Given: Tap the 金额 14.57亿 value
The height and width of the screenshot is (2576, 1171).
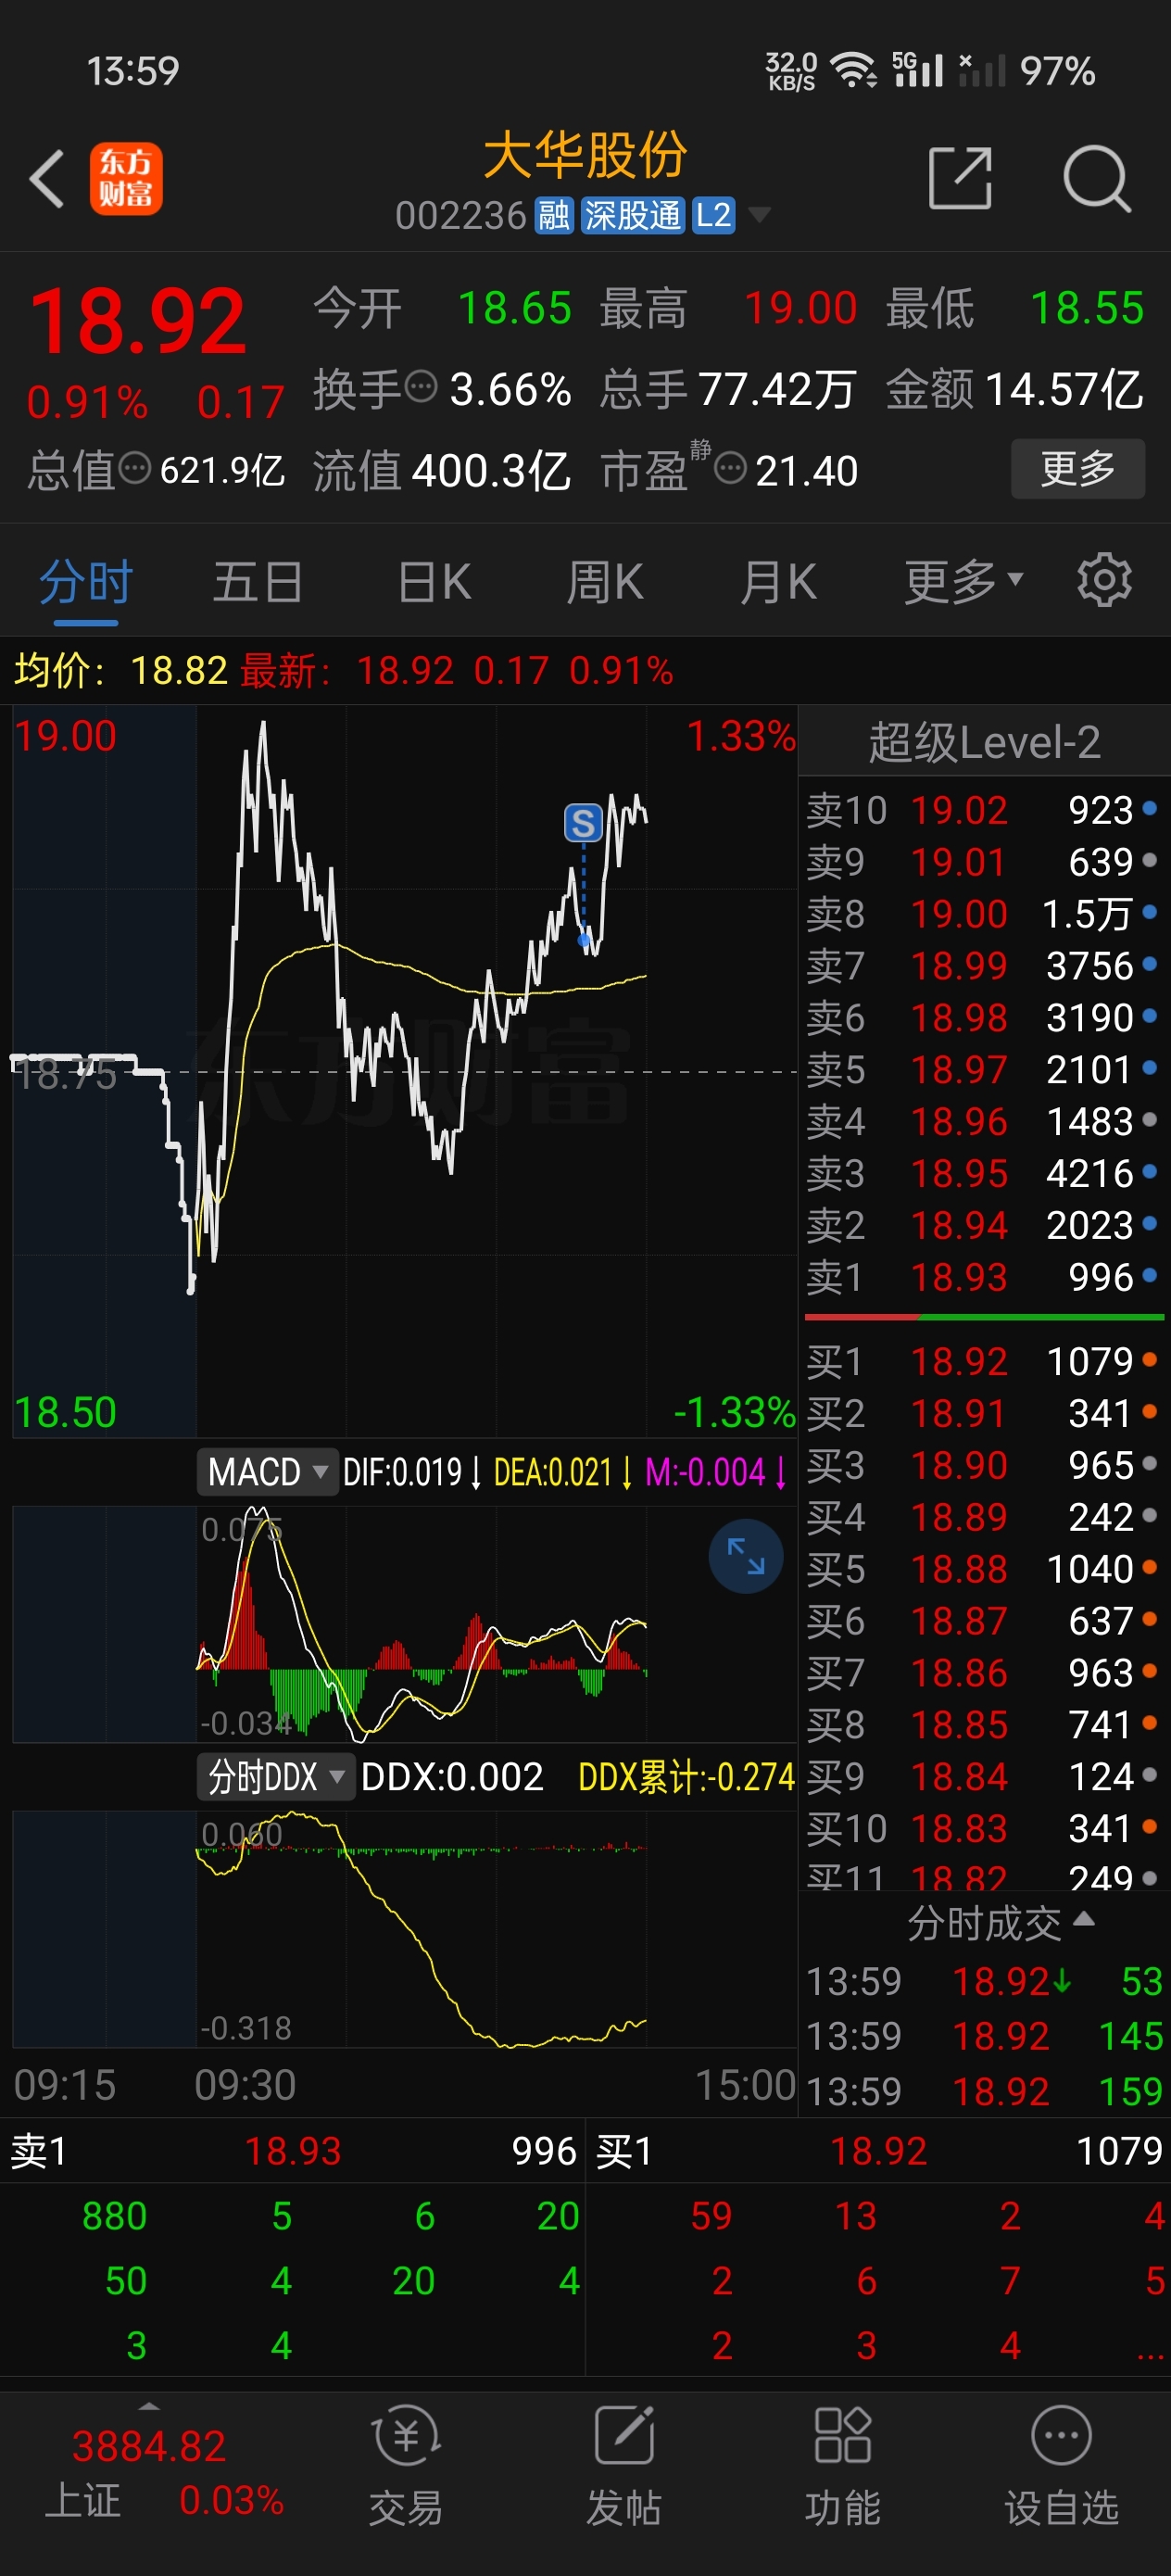Looking at the screenshot, I should 1064,389.
